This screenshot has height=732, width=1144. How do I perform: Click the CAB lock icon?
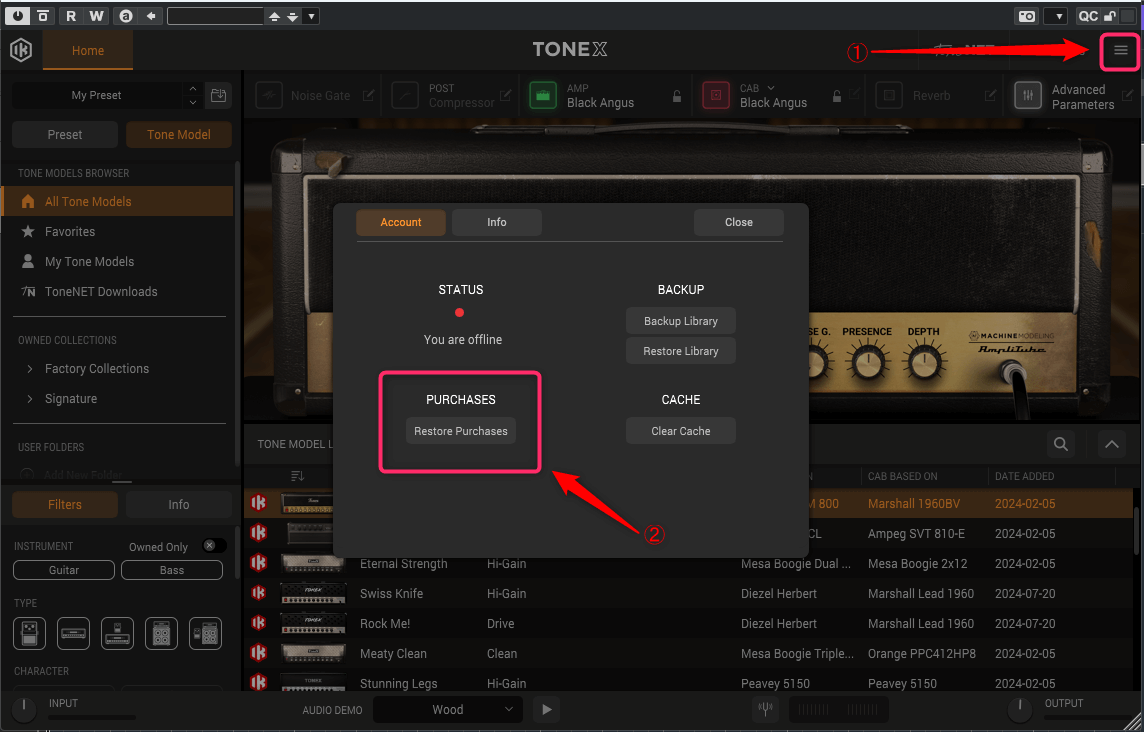(837, 96)
